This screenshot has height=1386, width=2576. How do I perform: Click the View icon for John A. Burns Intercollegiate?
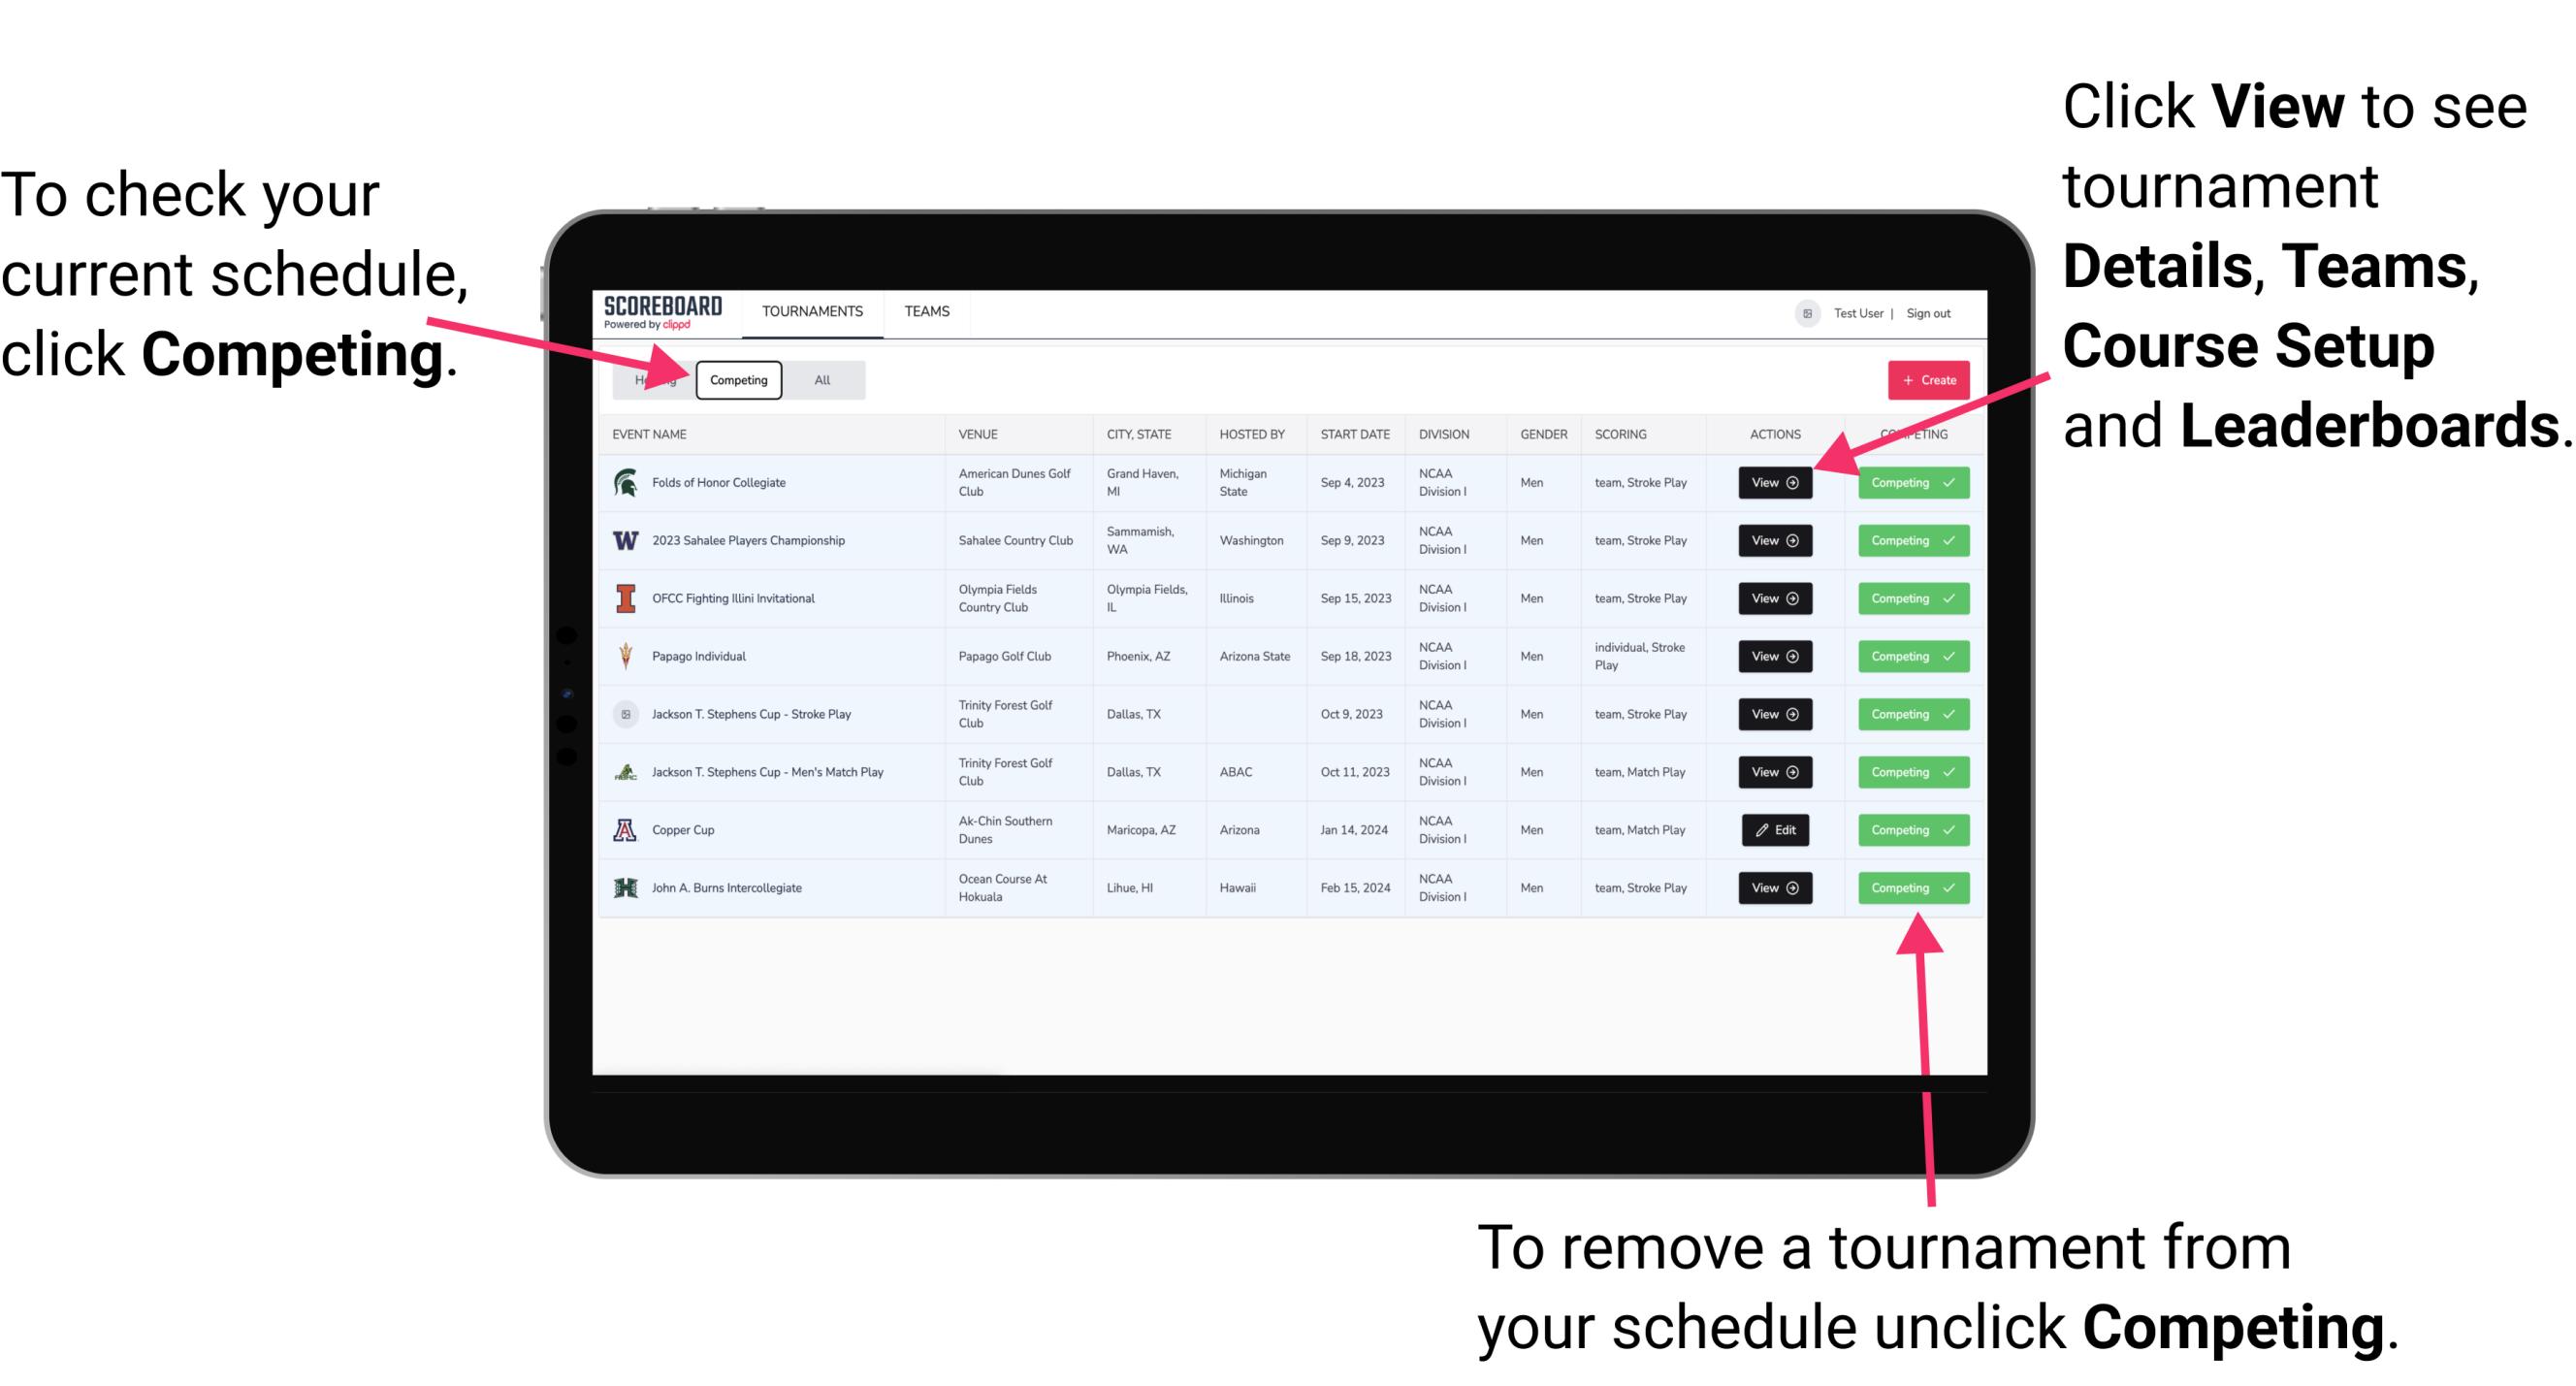coord(1774,887)
